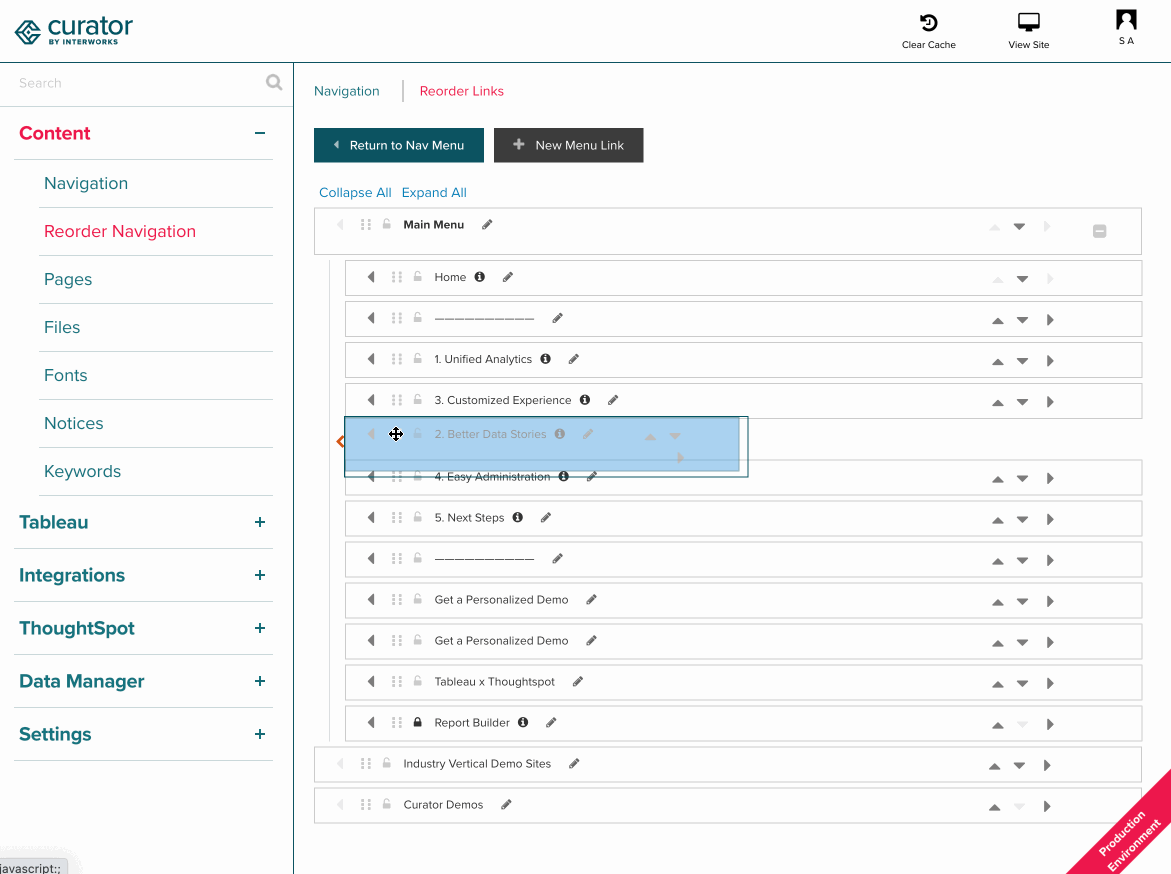Viewport: 1171px width, 874px height.
Task: Expand the Settings sidebar section
Action: (260, 734)
